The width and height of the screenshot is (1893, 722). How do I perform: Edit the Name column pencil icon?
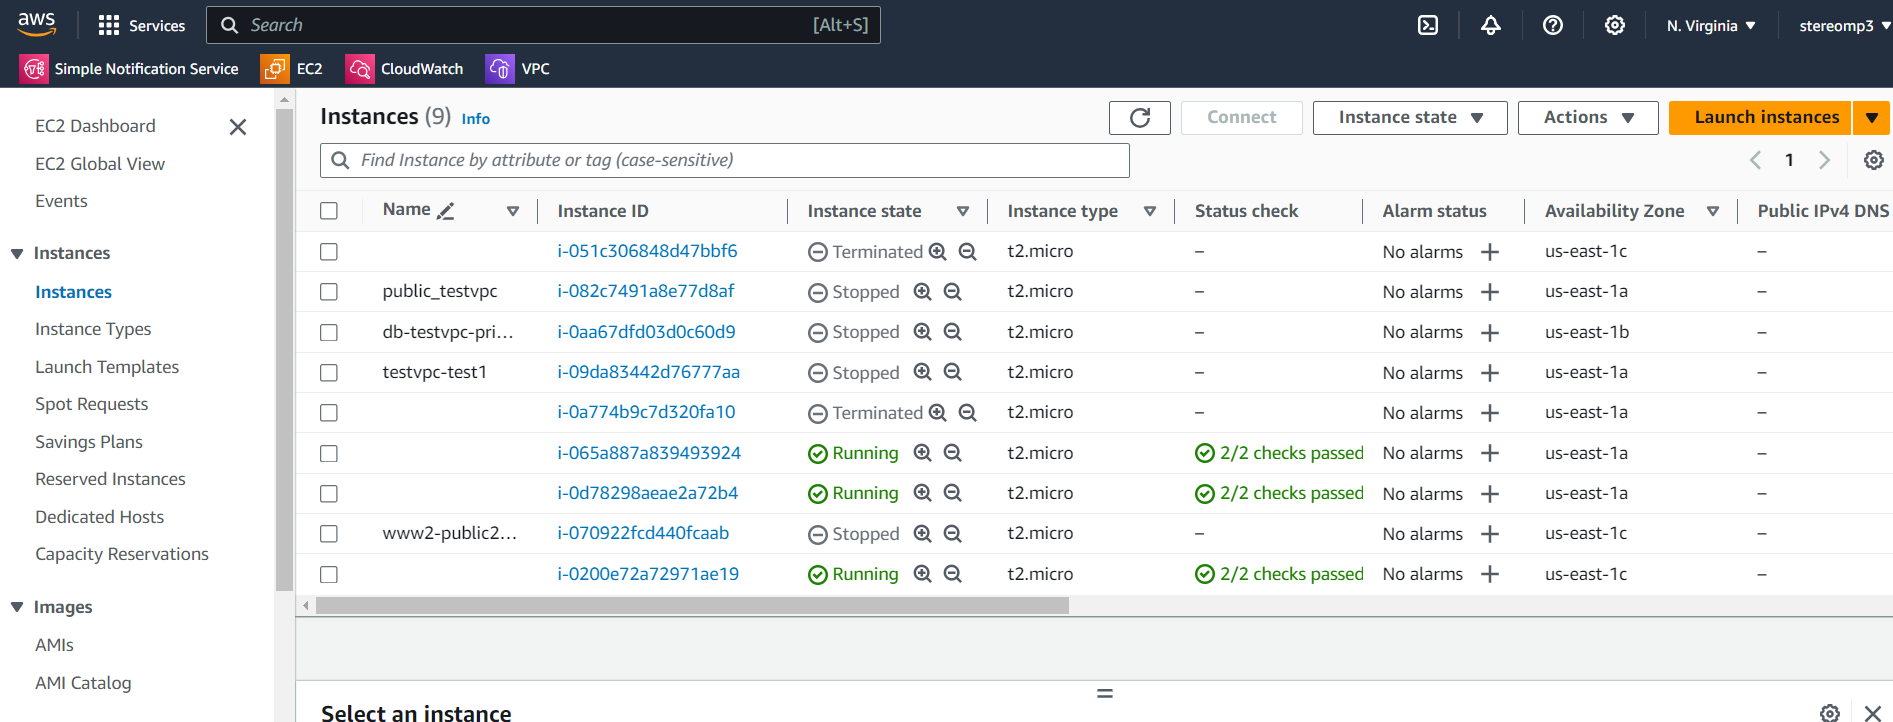pyautogui.click(x=446, y=211)
